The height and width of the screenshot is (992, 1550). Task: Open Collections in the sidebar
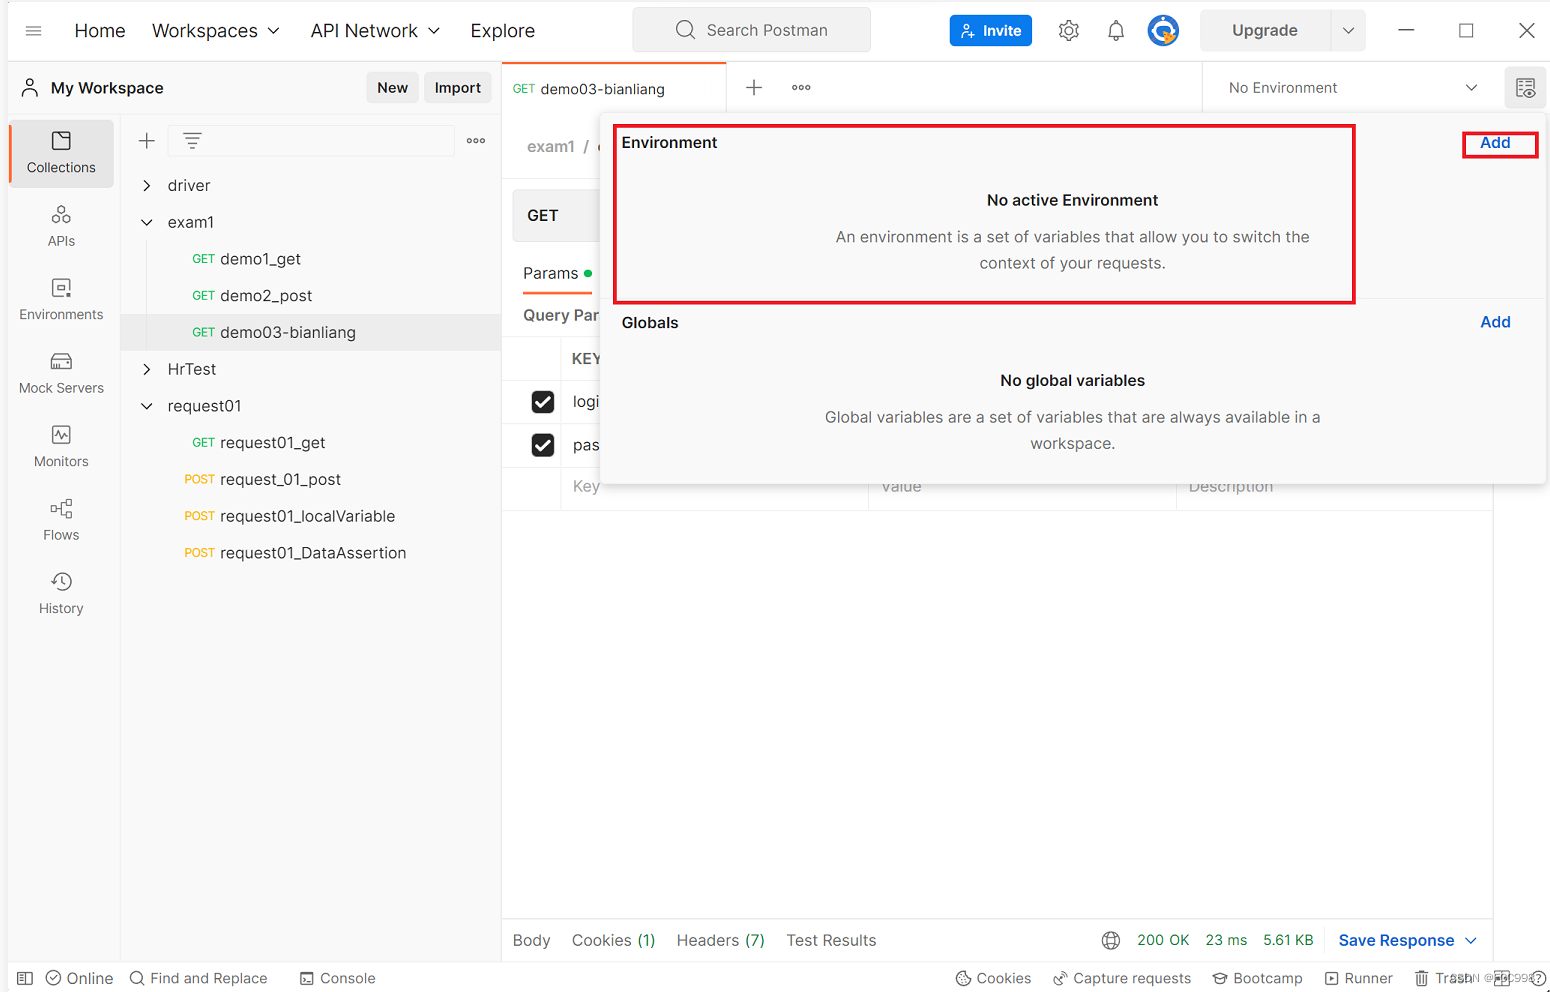click(61, 153)
